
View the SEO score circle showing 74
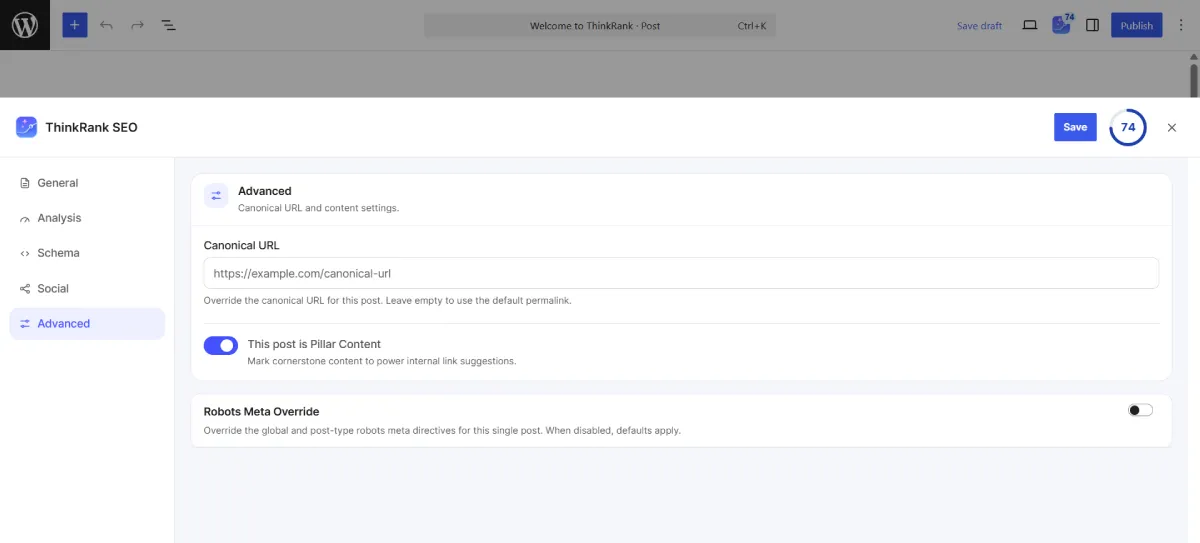click(x=1128, y=127)
